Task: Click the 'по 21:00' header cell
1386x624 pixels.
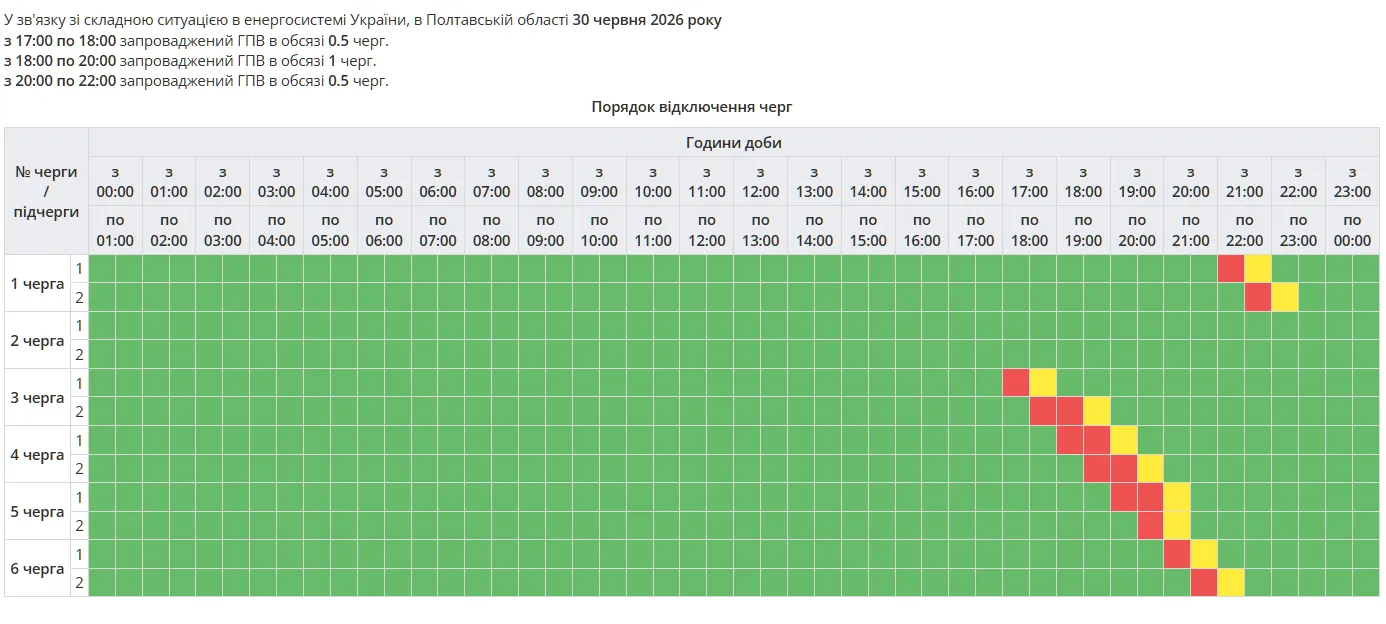Action: click(1190, 230)
